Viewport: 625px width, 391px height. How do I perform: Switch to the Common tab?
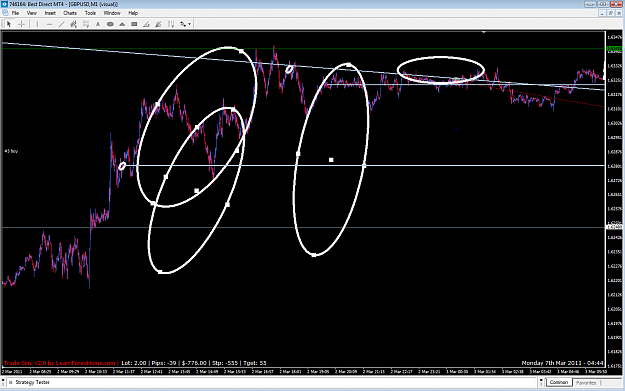(558, 383)
